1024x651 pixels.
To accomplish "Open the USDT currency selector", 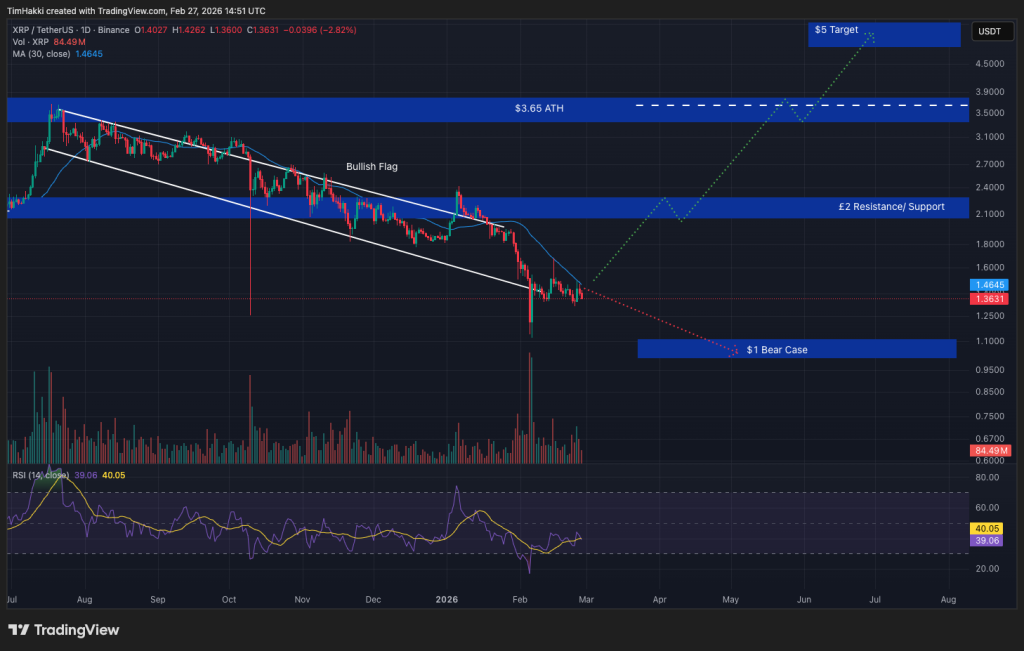I will (x=991, y=31).
